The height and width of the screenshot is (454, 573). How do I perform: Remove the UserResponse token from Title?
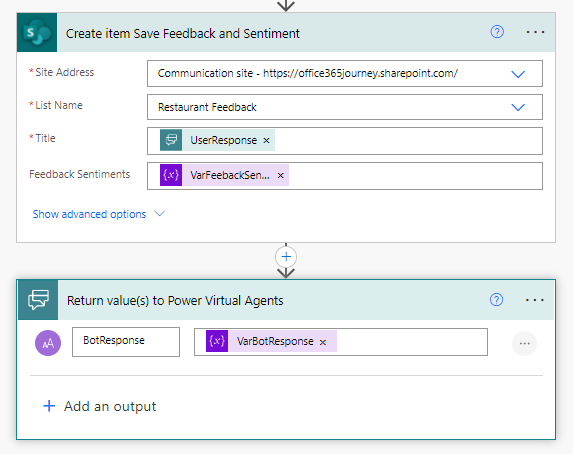pyautogui.click(x=266, y=140)
